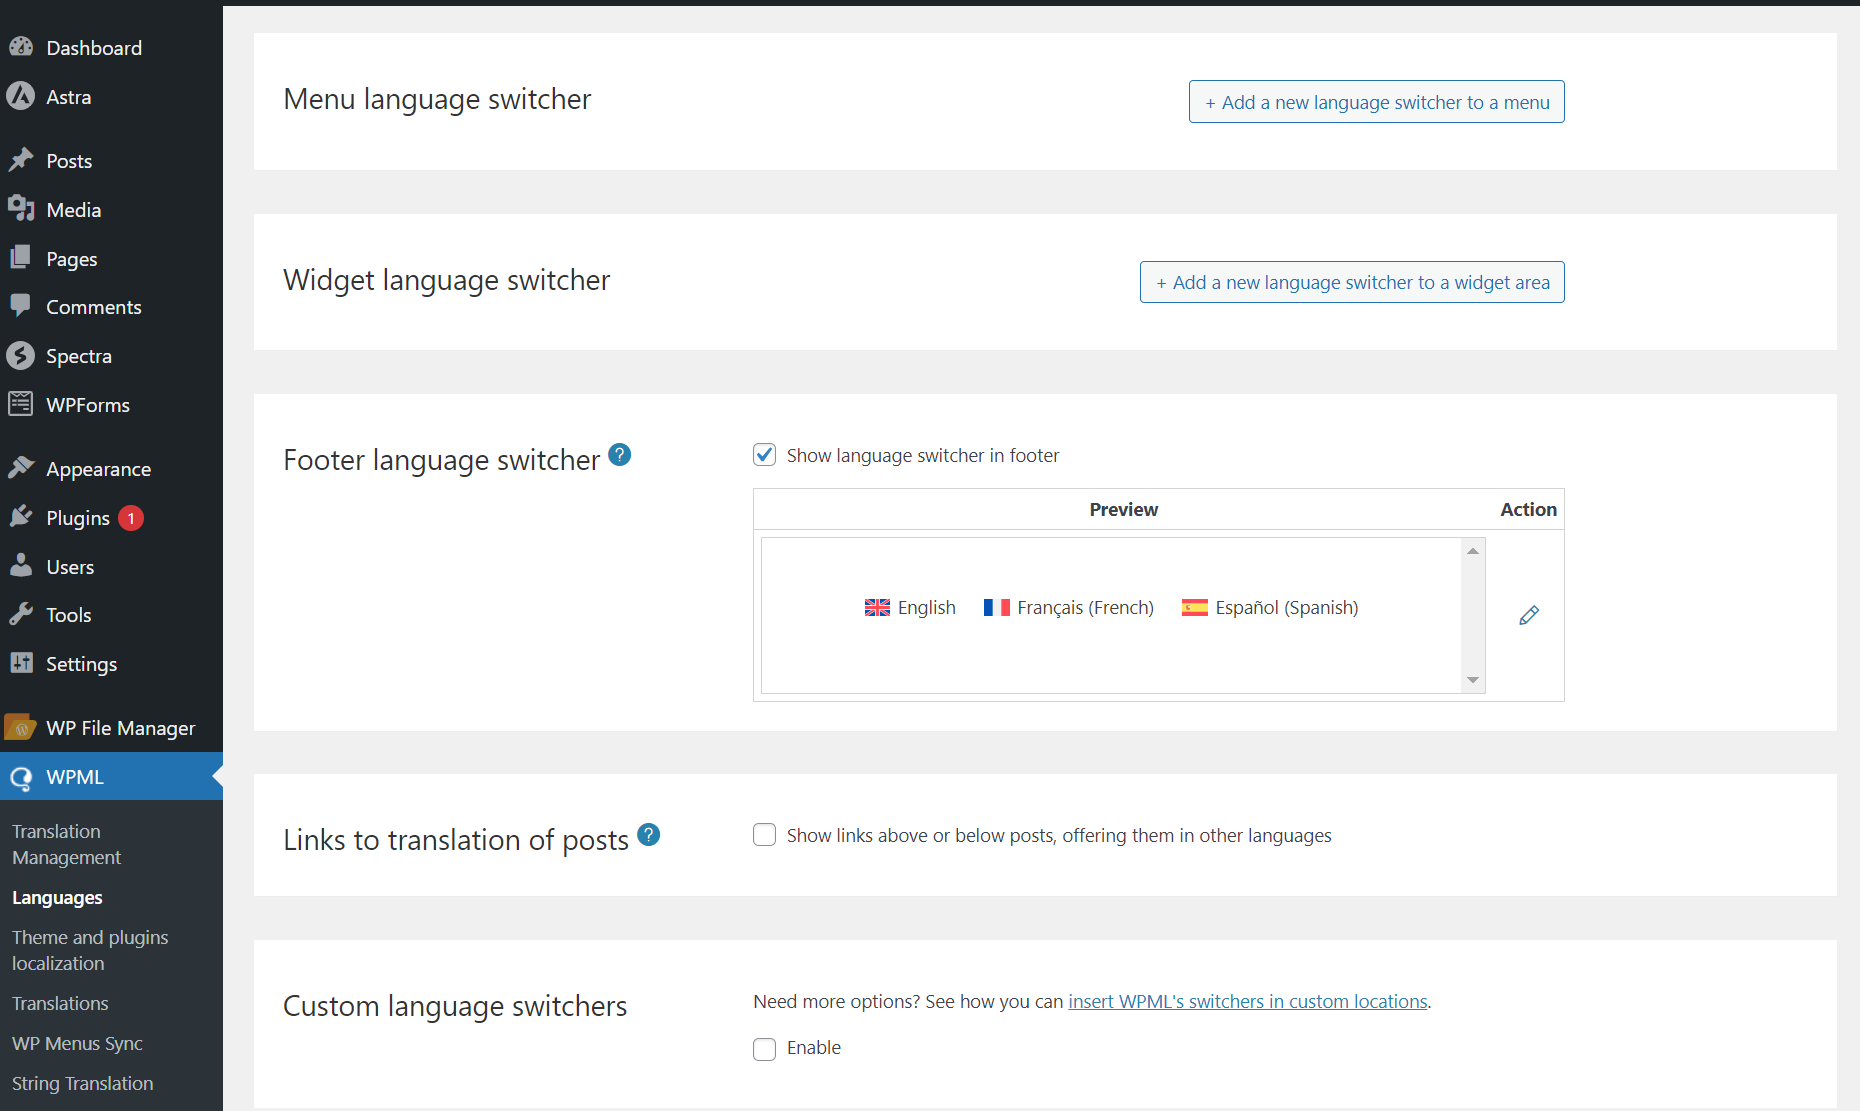Screen dimensions: 1860x1111
Task: Click the help icon beside Footer language switcher
Action: (620, 455)
